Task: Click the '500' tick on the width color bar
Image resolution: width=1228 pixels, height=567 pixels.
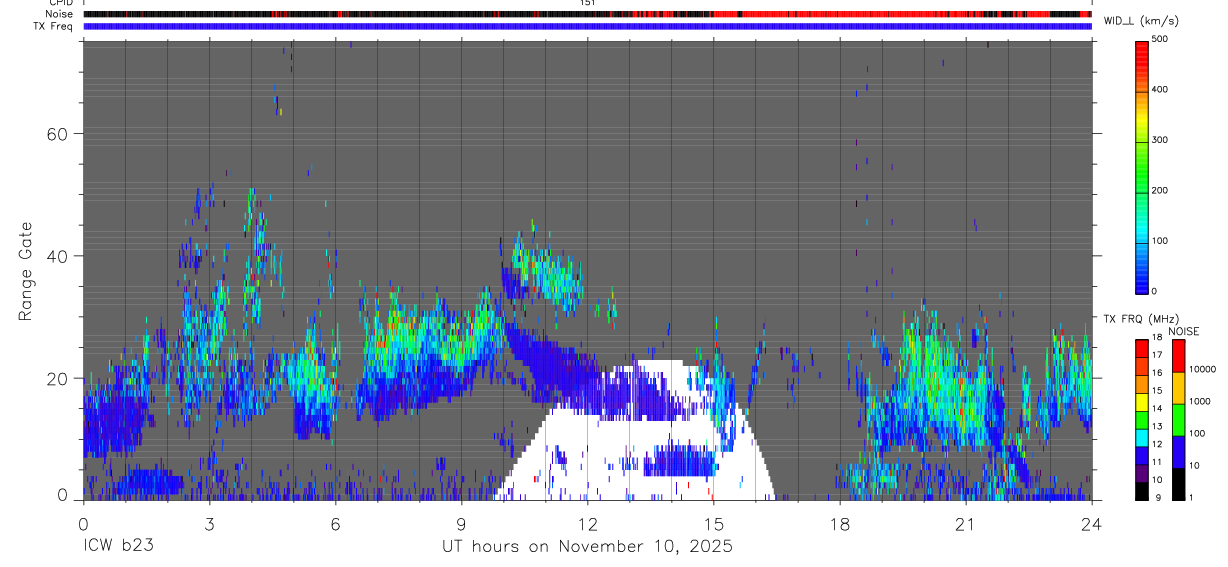Action: click(x=1161, y=39)
